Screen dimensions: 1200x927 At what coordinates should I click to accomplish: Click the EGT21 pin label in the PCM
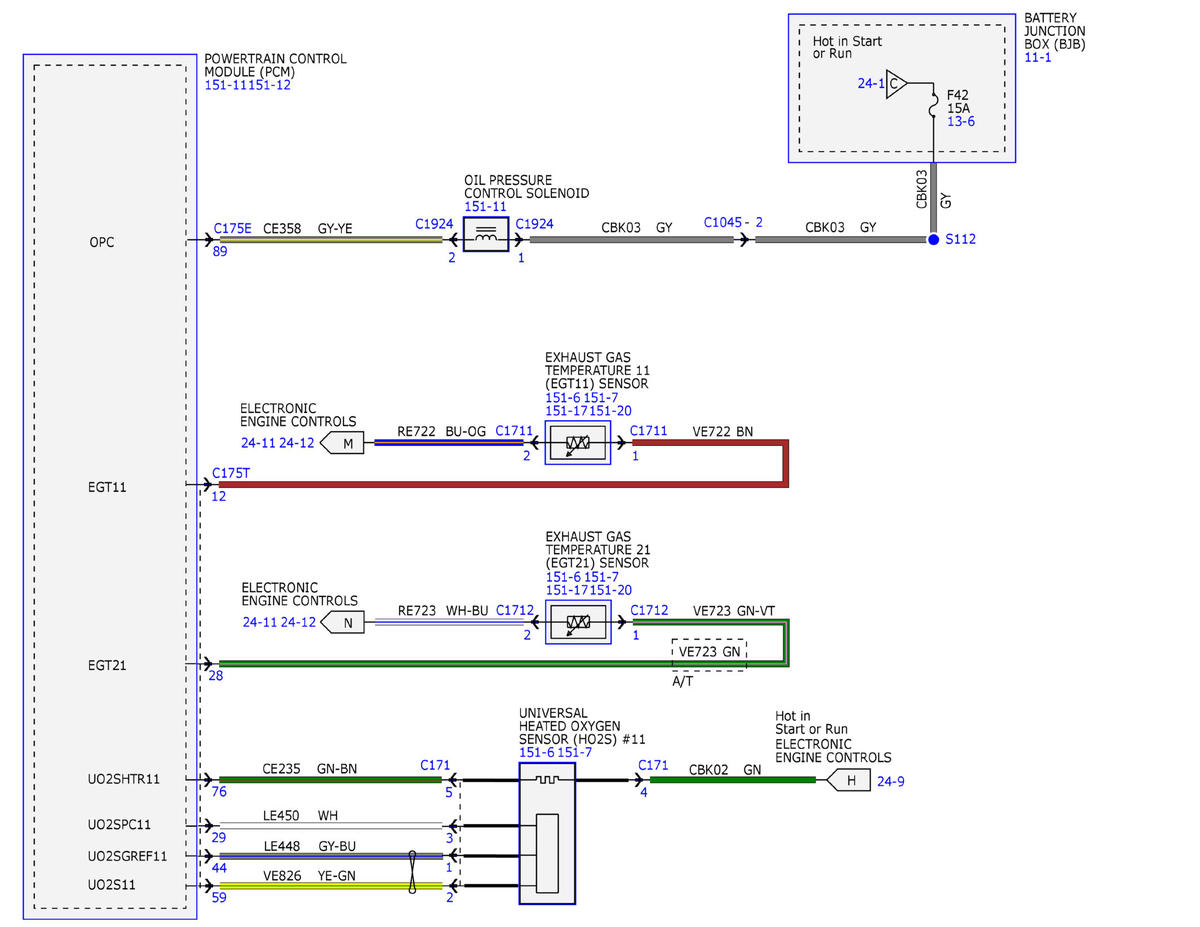click(107, 665)
